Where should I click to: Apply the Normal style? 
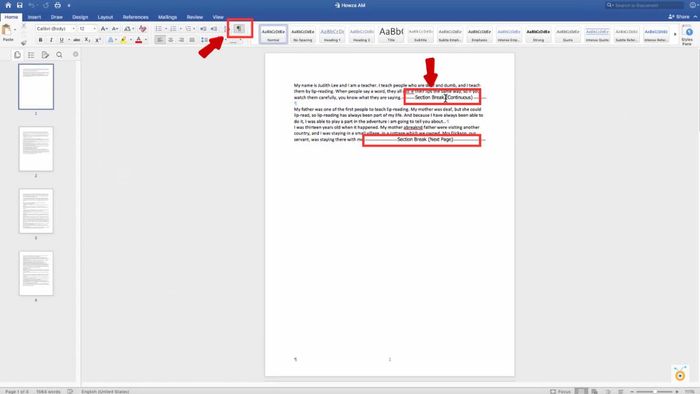[x=273, y=34]
